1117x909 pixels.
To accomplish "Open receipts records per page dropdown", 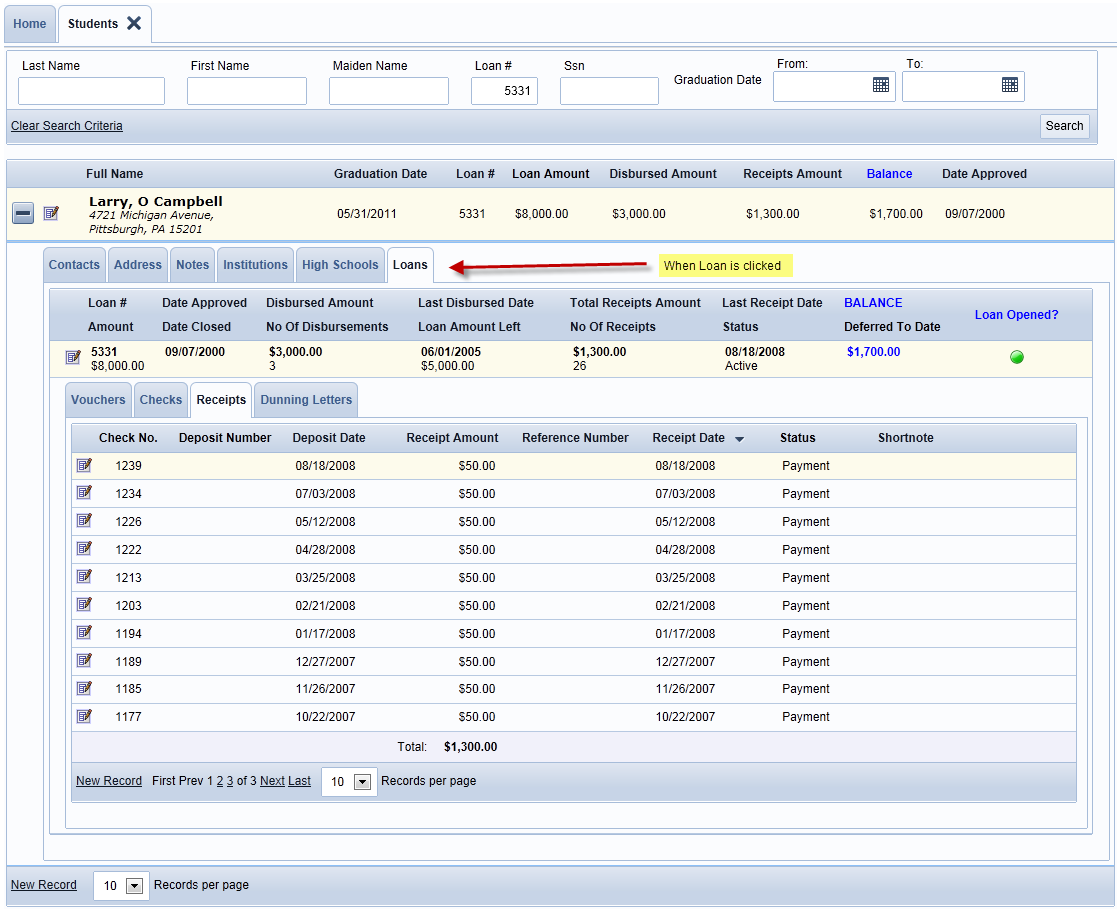I will coord(362,782).
